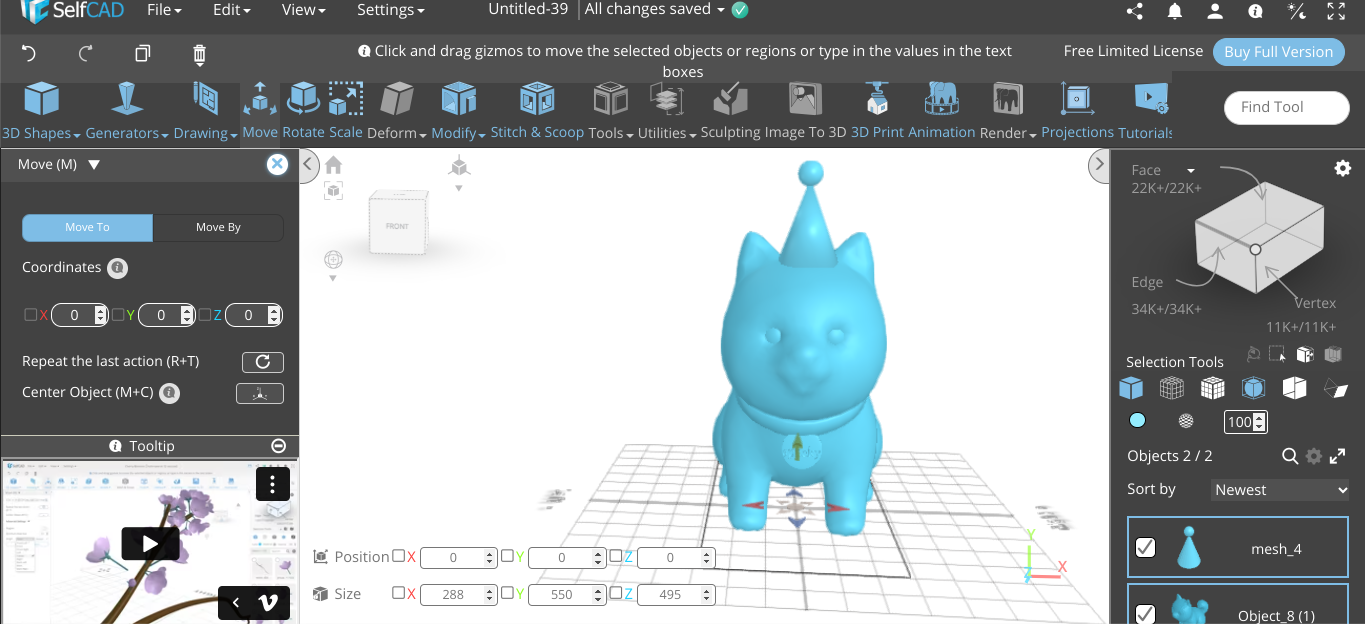Activate the Scale tool
Viewport: 1365px width, 624px height.
(x=346, y=112)
